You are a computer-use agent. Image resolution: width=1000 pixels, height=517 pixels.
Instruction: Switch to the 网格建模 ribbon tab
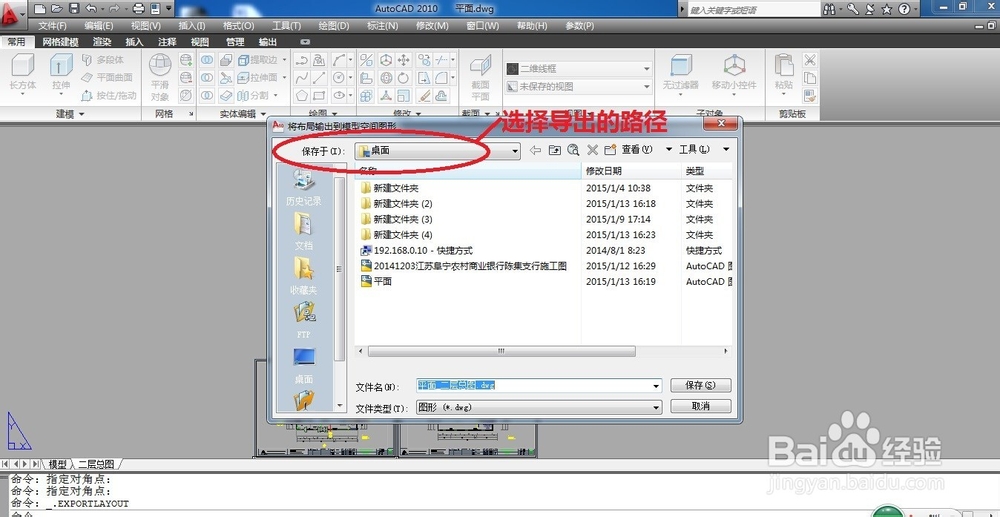[x=61, y=42]
